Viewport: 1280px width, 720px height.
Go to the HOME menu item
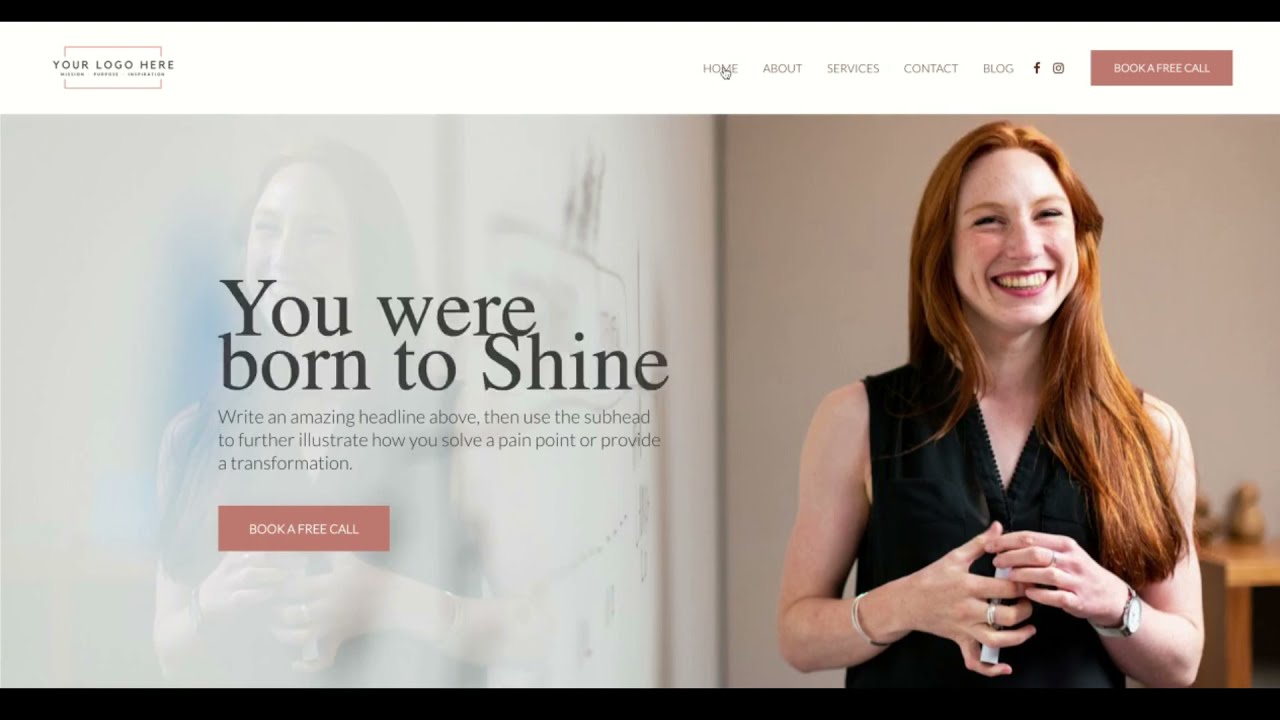pos(720,68)
